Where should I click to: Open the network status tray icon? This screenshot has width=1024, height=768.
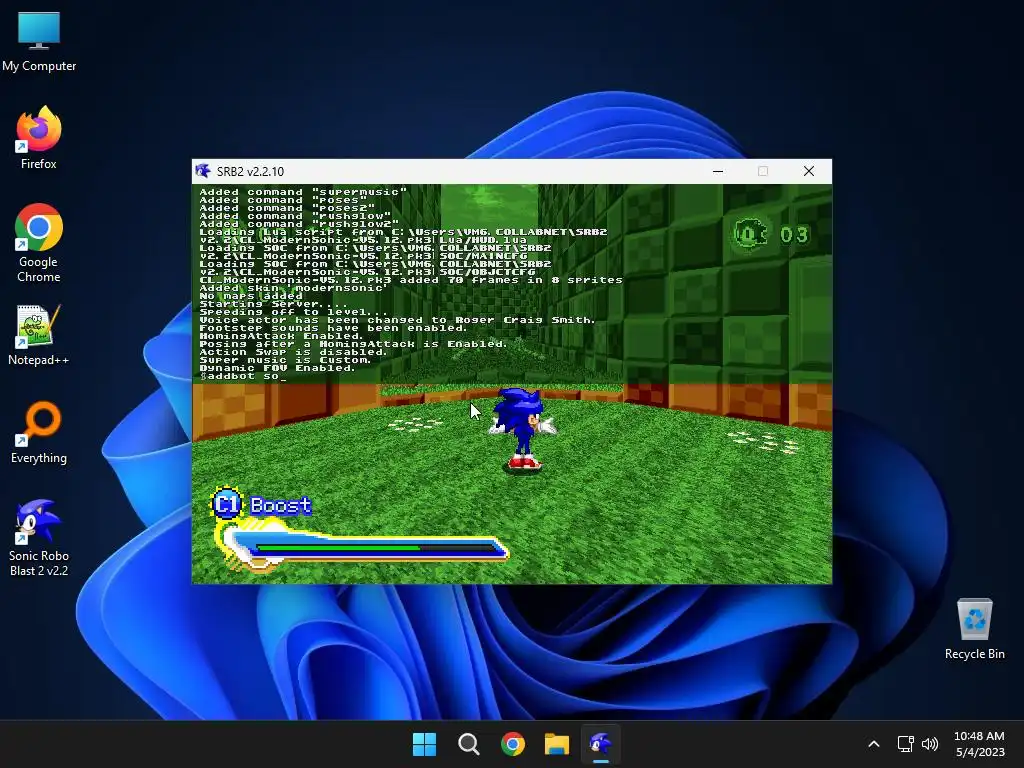905,744
